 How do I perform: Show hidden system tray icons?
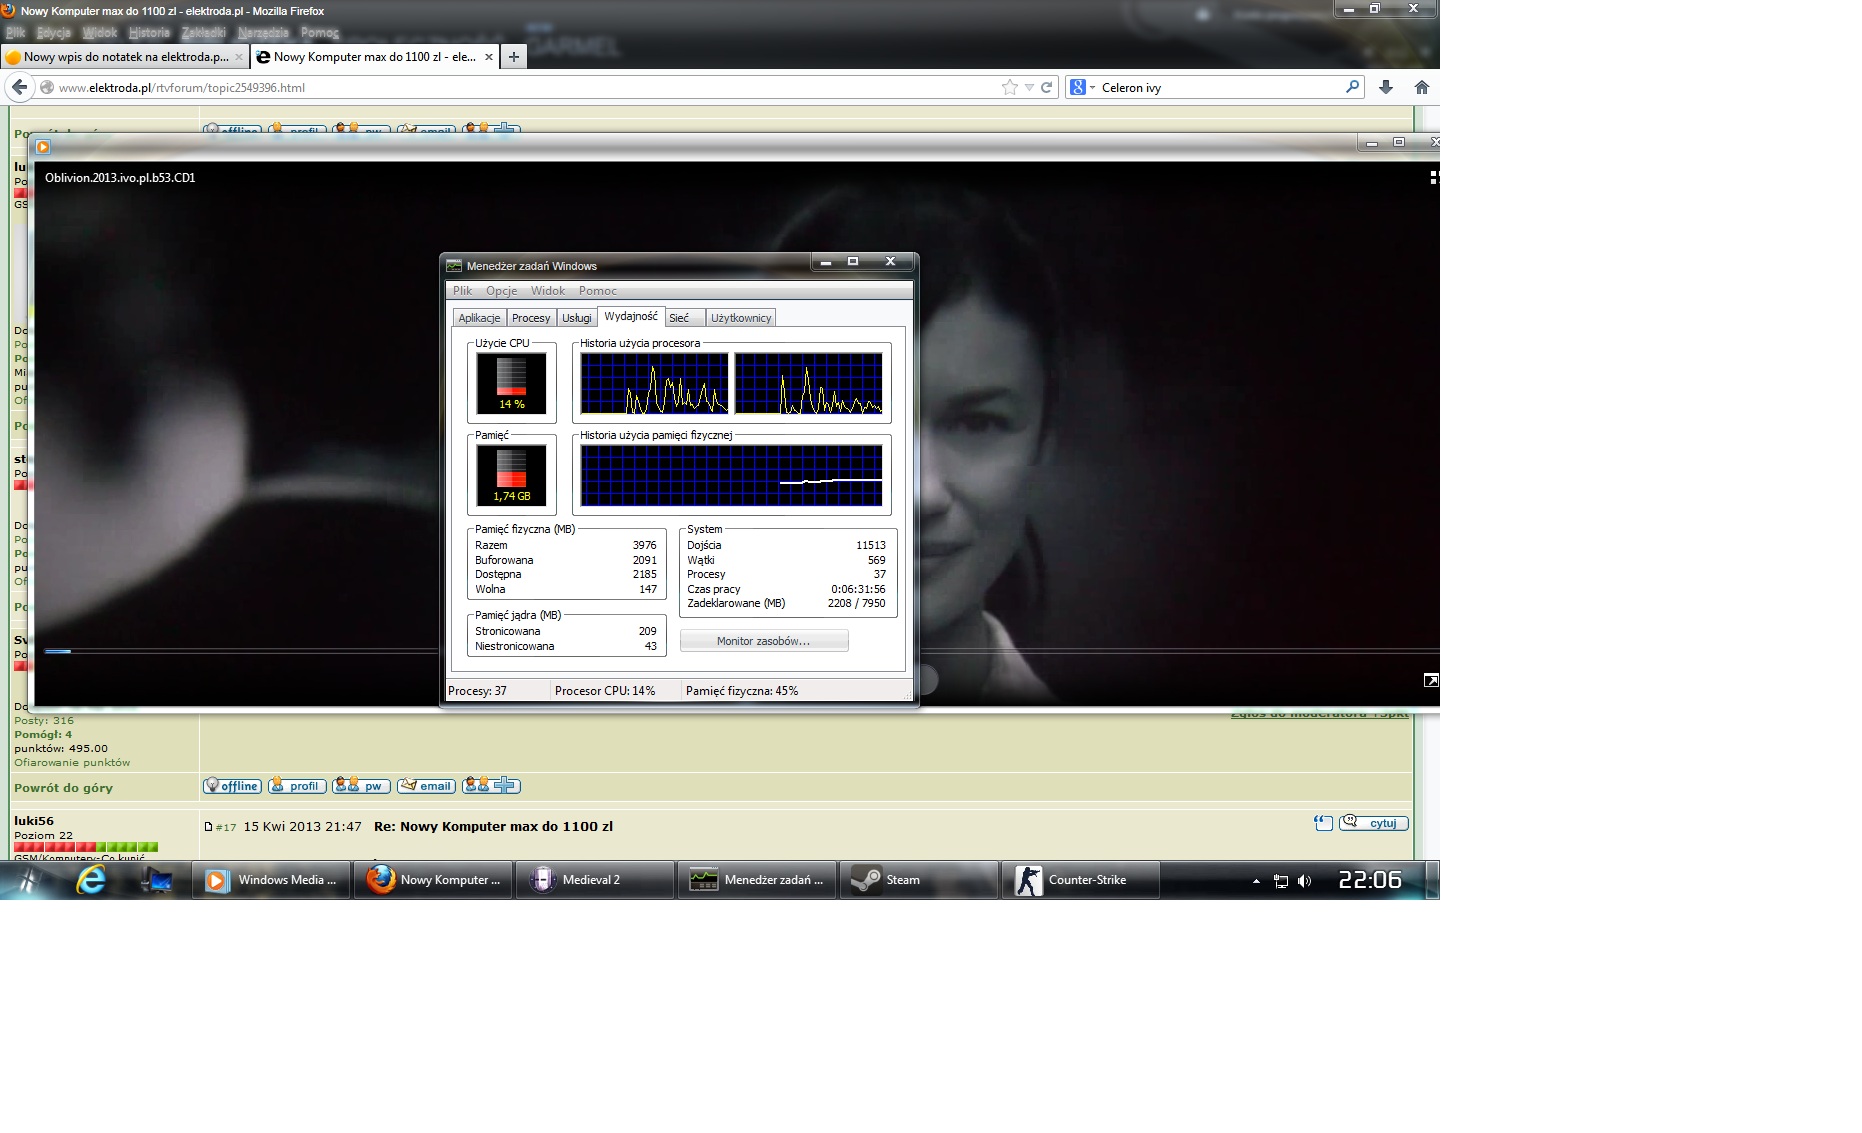pos(1256,881)
